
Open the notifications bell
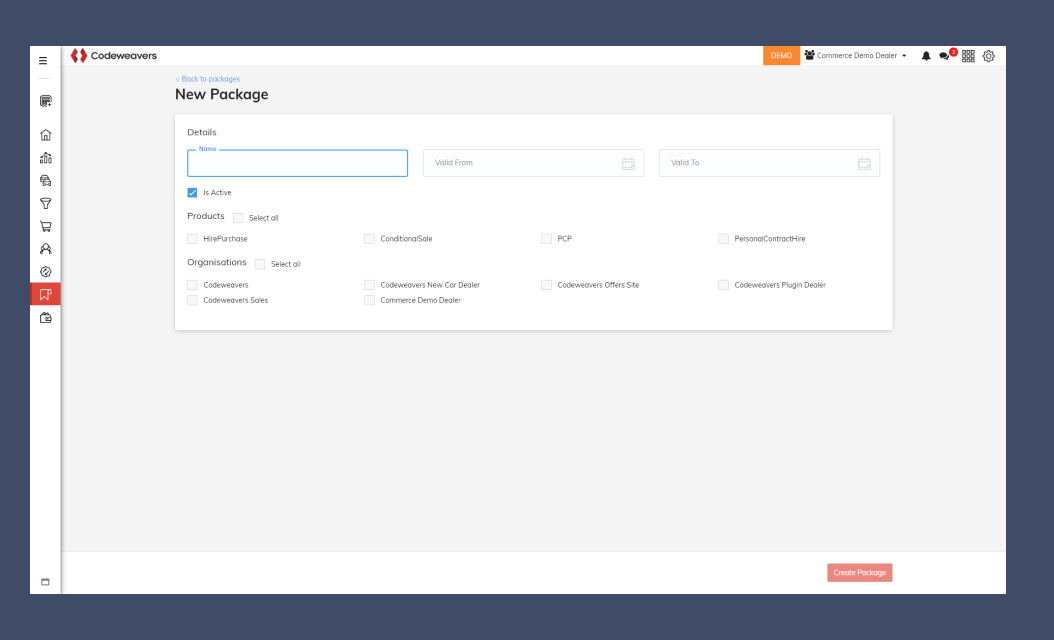tap(926, 56)
